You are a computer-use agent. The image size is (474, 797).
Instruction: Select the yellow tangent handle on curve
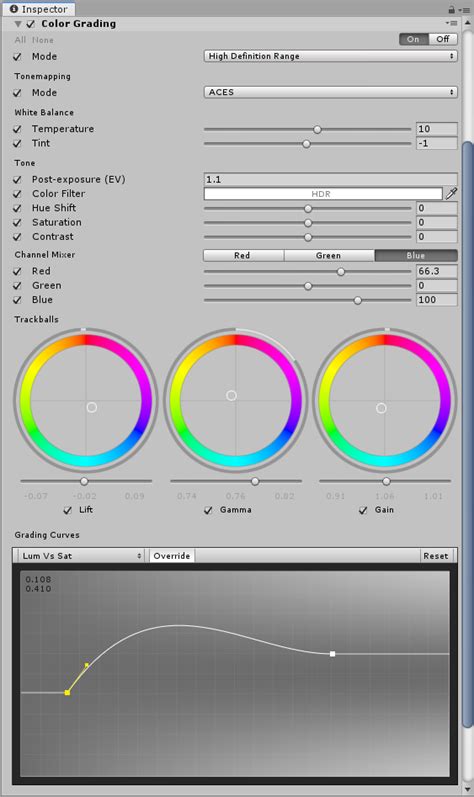point(87,665)
